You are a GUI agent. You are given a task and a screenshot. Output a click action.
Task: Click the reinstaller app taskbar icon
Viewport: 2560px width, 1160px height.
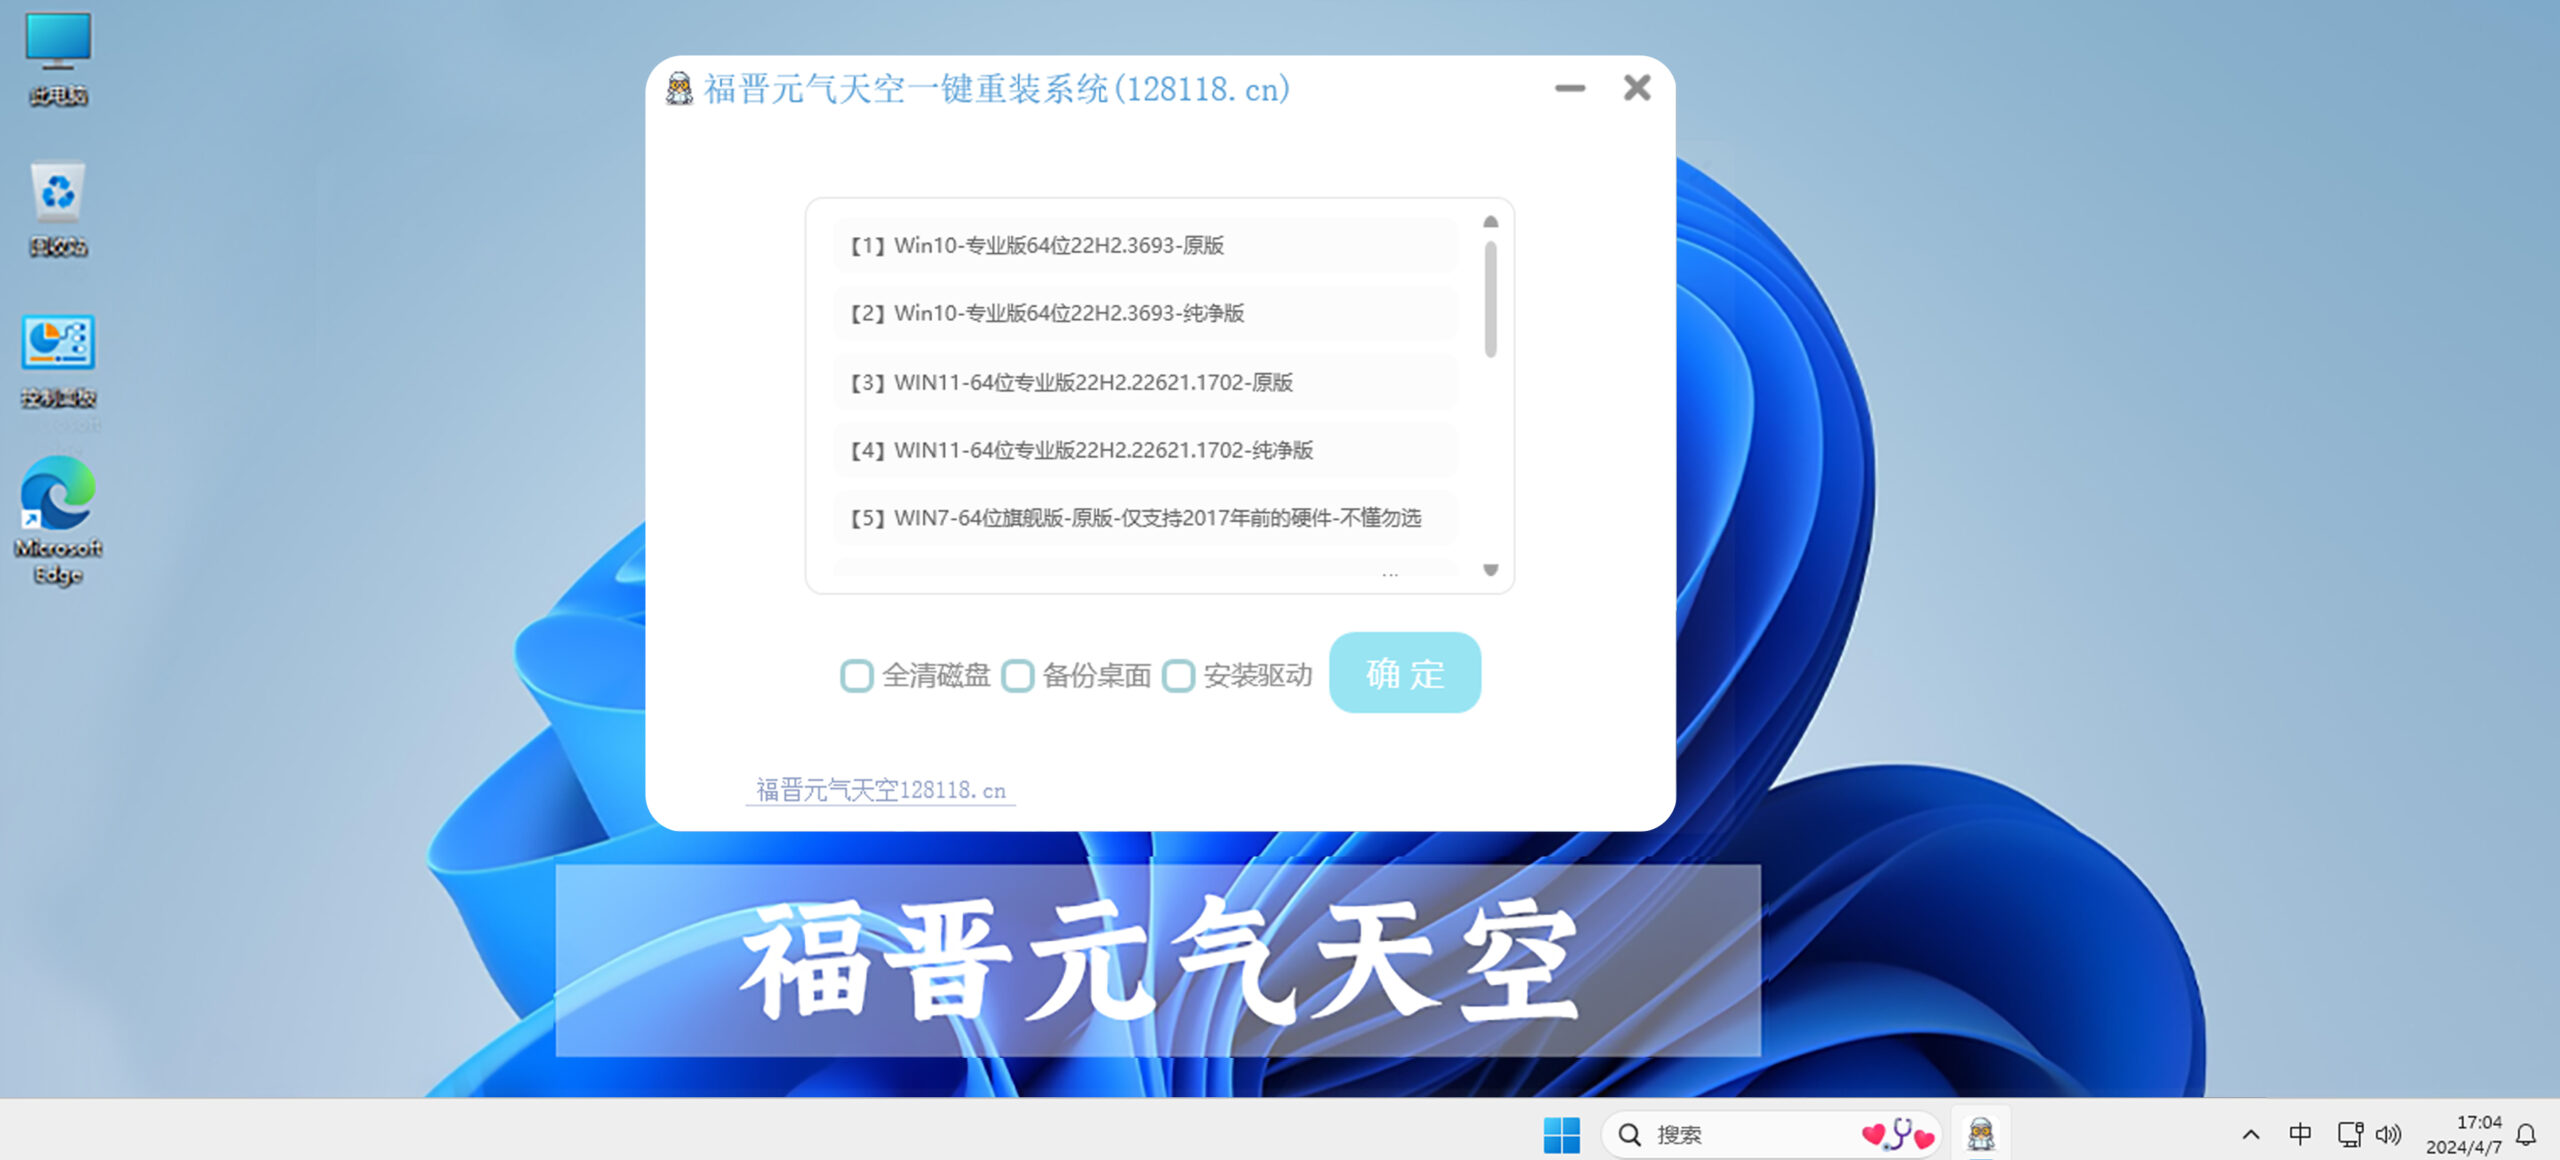click(x=1981, y=1134)
